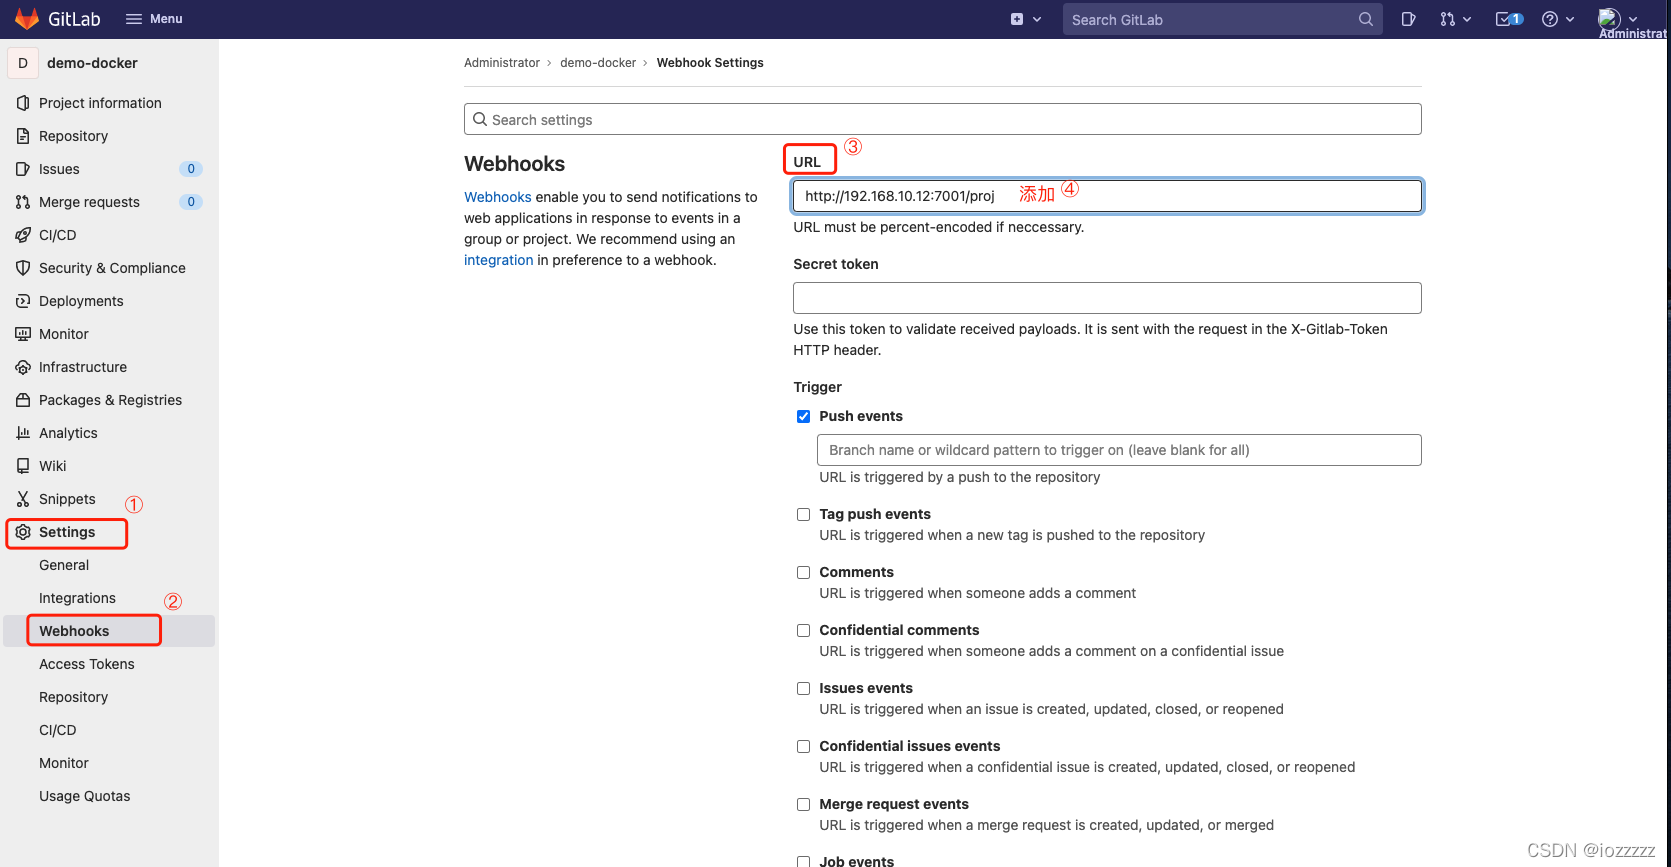
Task: Check the Confidential issues events checkbox
Action: [803, 746]
